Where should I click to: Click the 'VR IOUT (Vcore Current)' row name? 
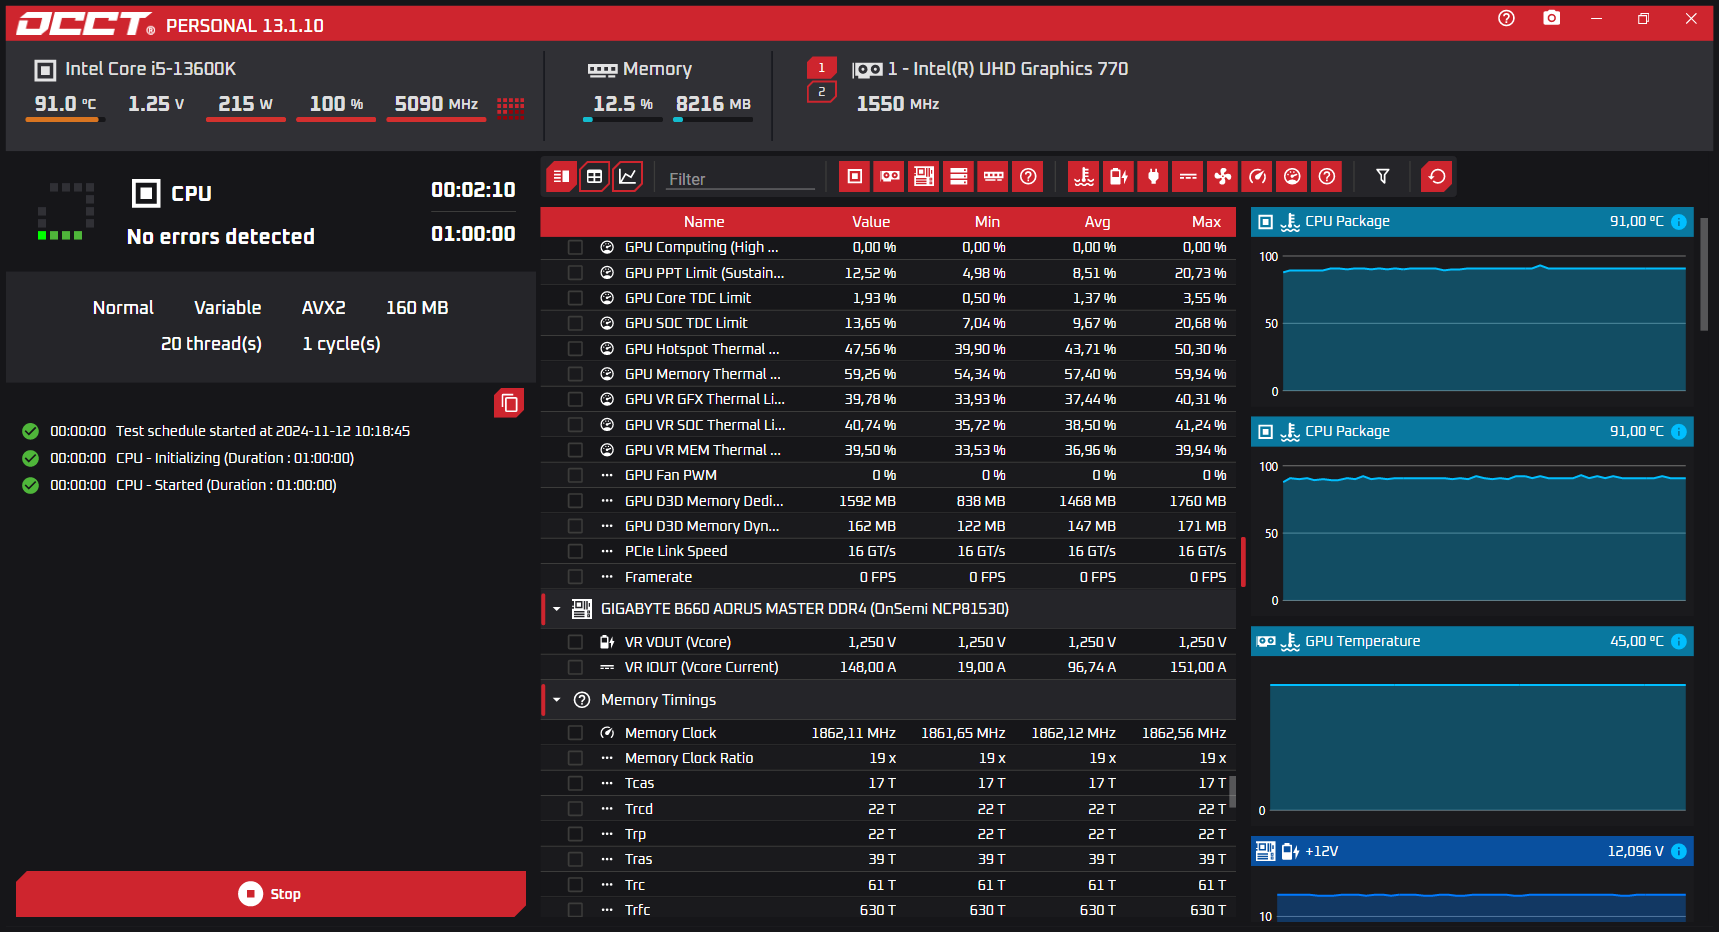click(x=701, y=667)
